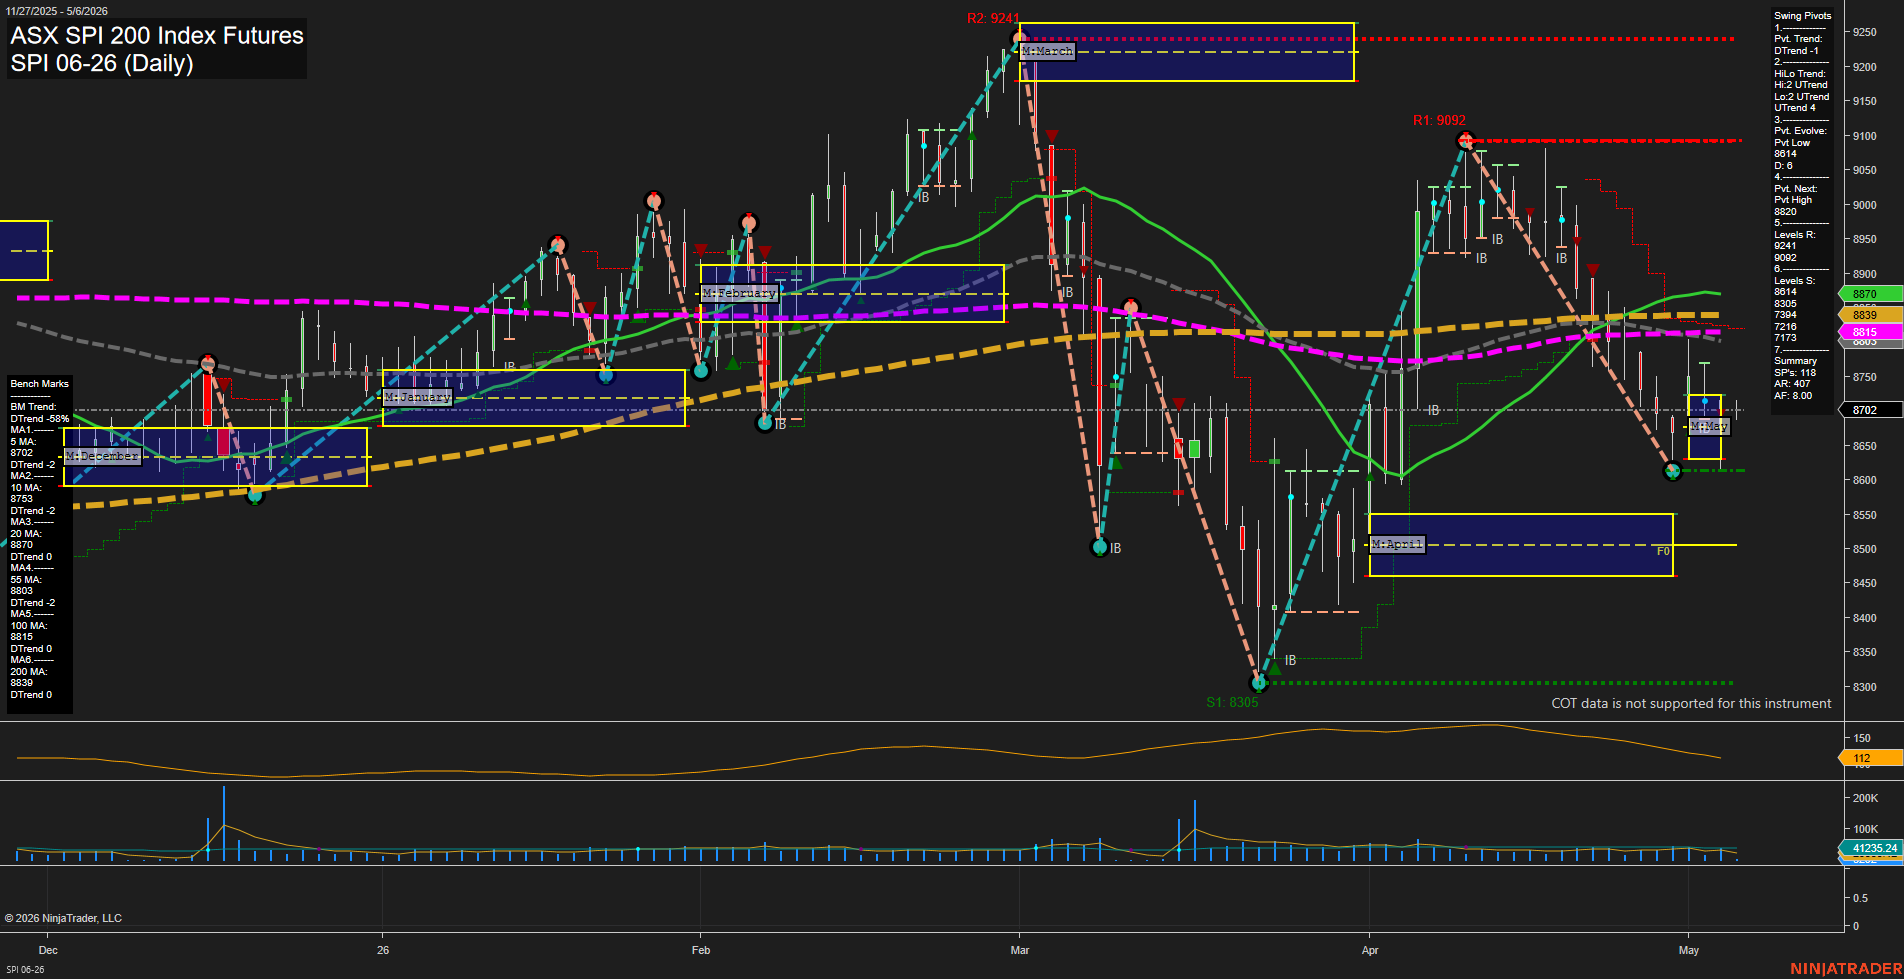Click the Feb label on time axis
Image resolution: width=1904 pixels, height=979 pixels.
tap(701, 950)
